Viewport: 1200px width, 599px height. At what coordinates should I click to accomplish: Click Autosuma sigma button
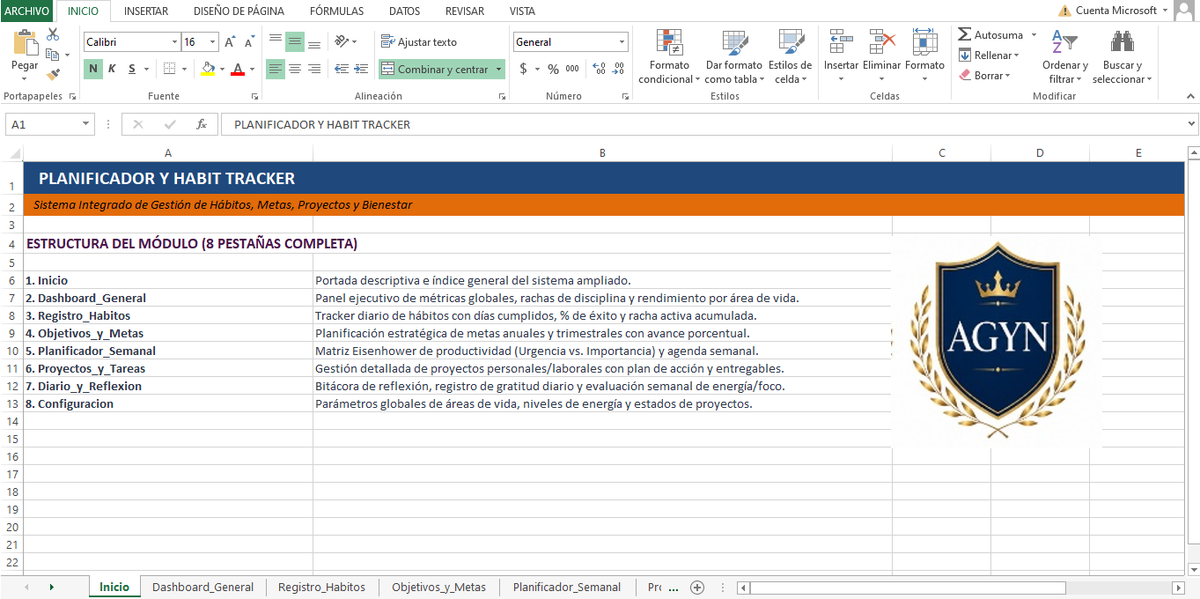pos(990,35)
